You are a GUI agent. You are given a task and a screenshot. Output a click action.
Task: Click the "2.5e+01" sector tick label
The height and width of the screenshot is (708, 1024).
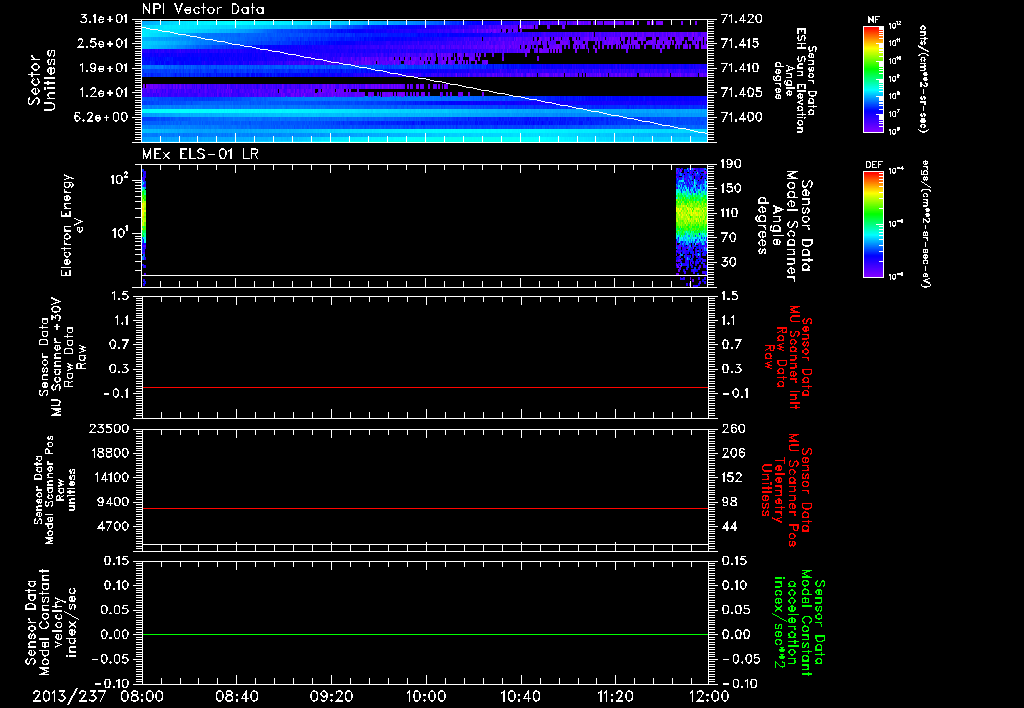104,43
